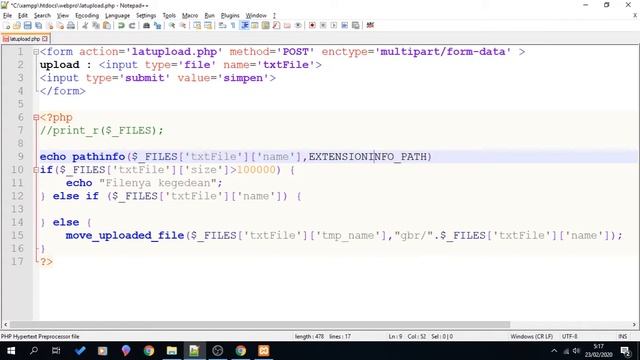640x360 pixels.
Task: Click the text 'move_uploaded_file' on line 15
Action: coord(125,236)
